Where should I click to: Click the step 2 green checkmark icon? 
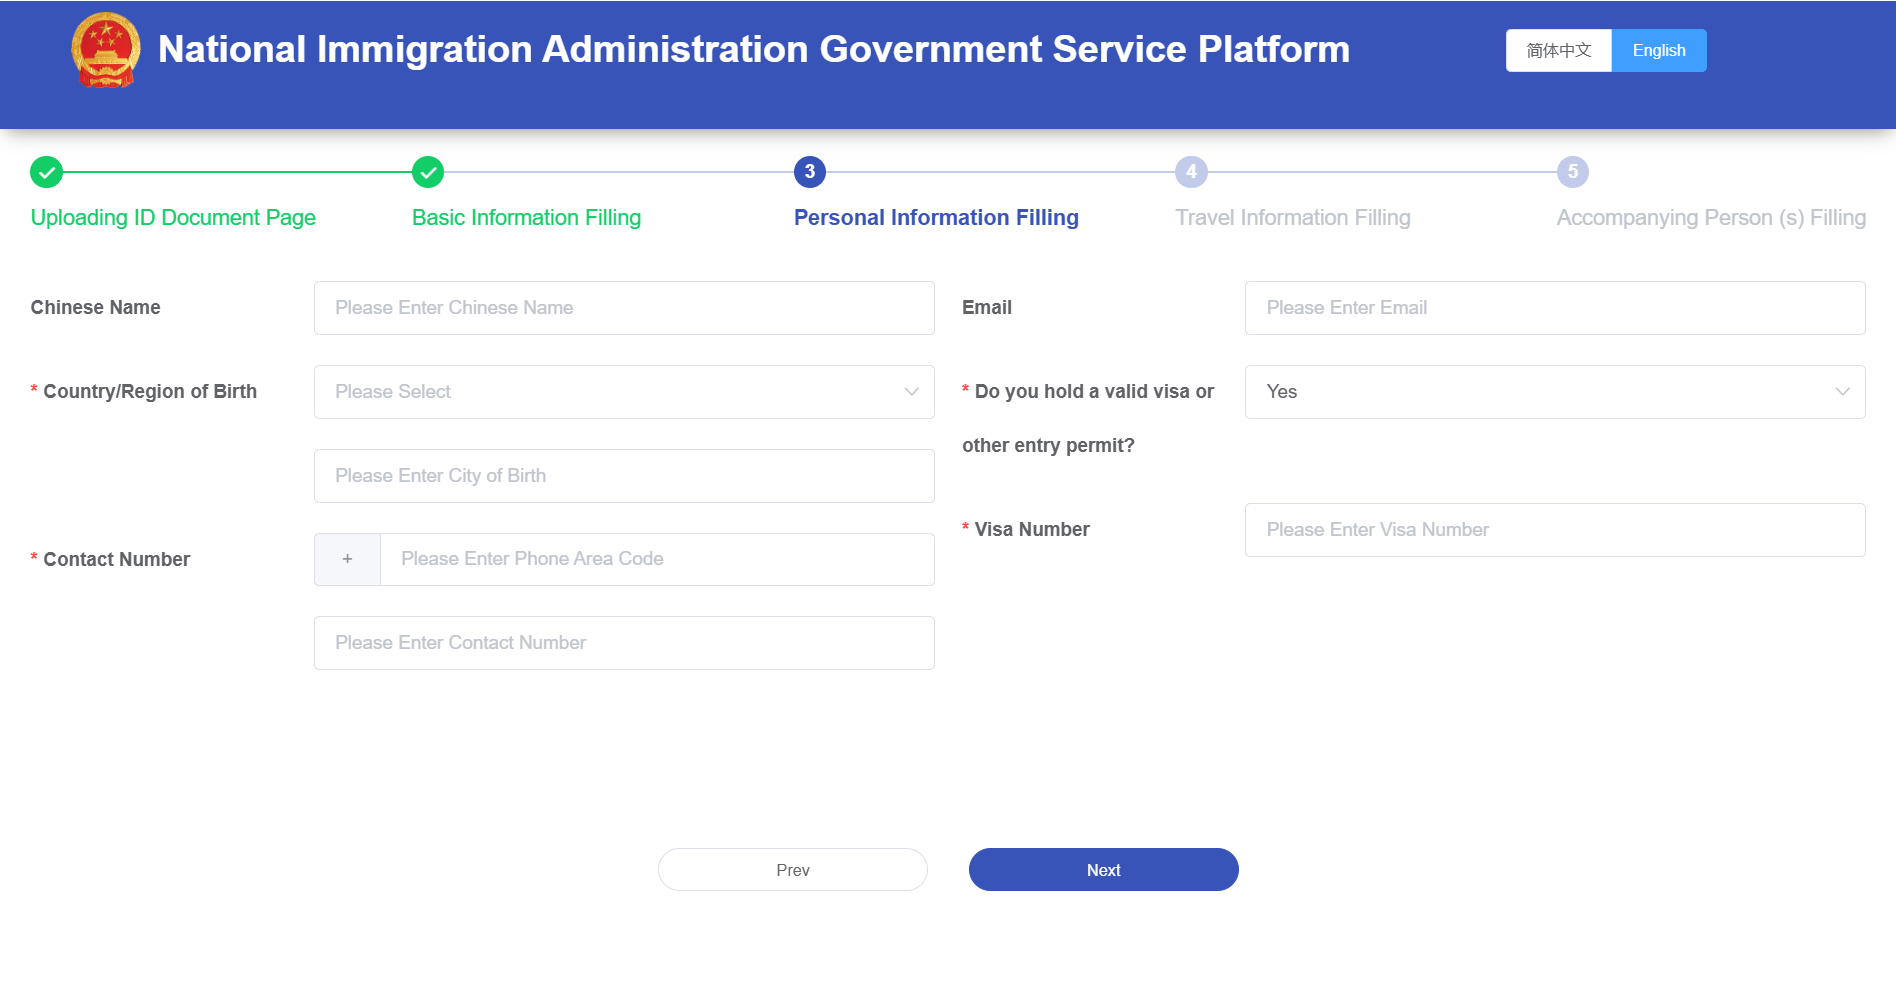[x=428, y=172]
